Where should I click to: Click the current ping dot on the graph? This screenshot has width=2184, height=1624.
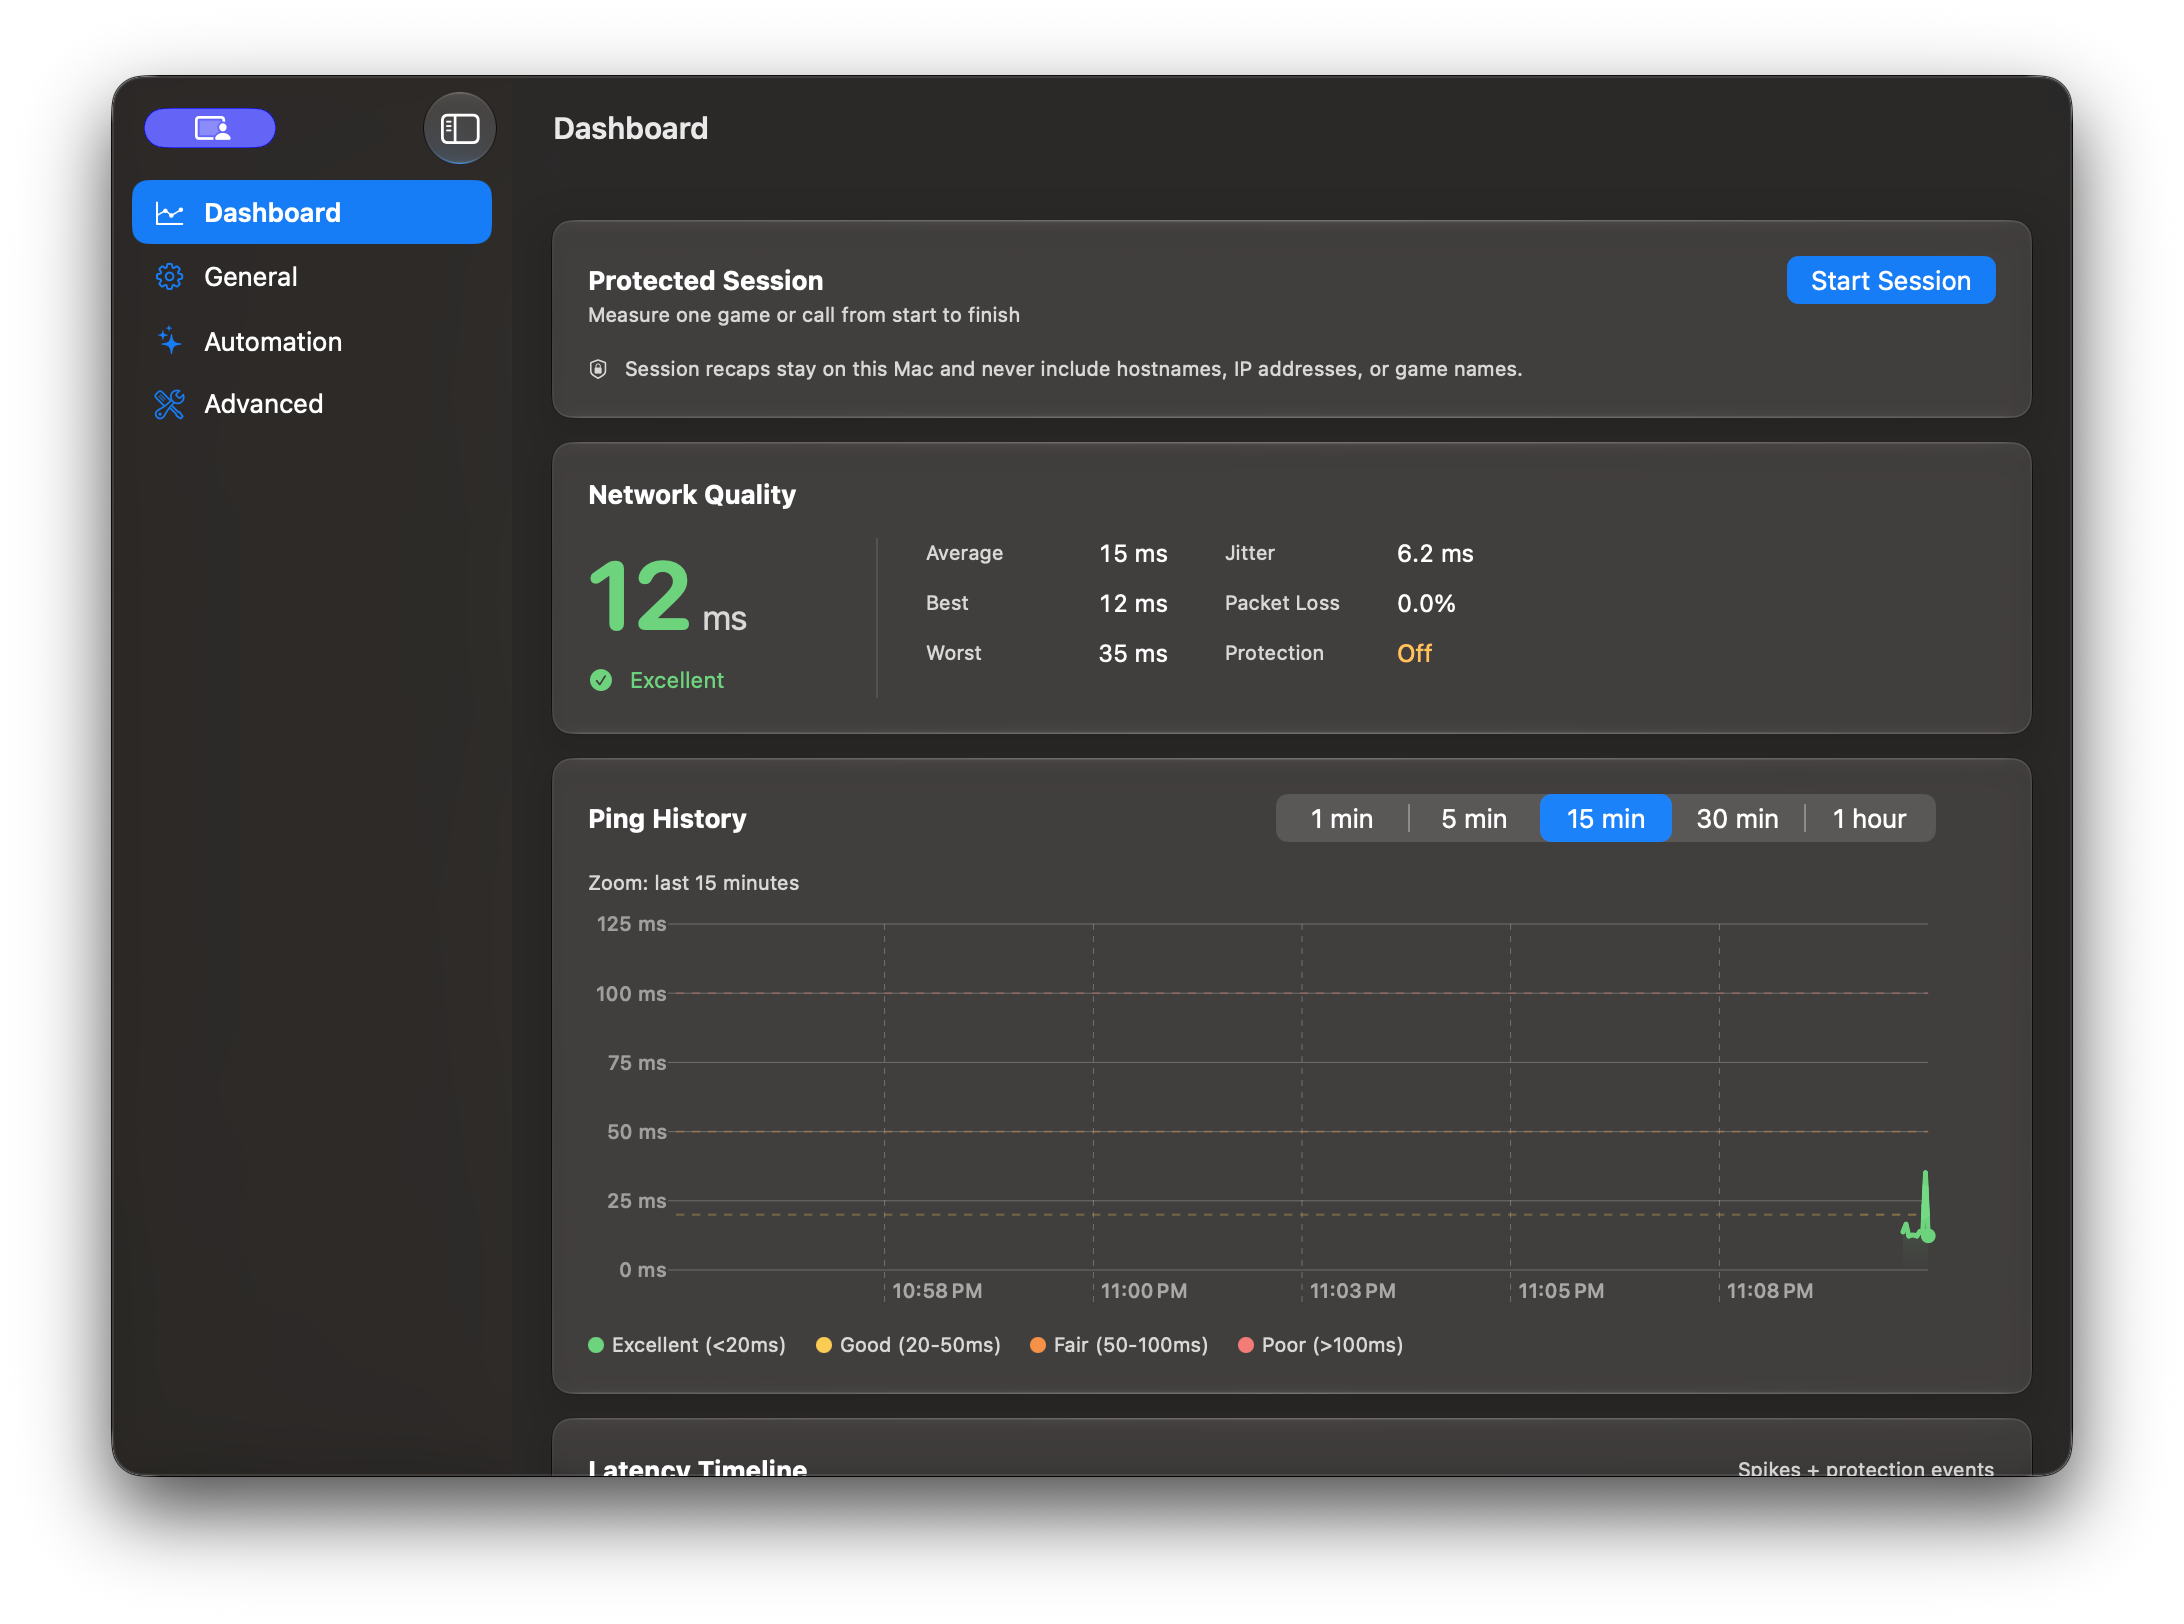coord(1928,1236)
